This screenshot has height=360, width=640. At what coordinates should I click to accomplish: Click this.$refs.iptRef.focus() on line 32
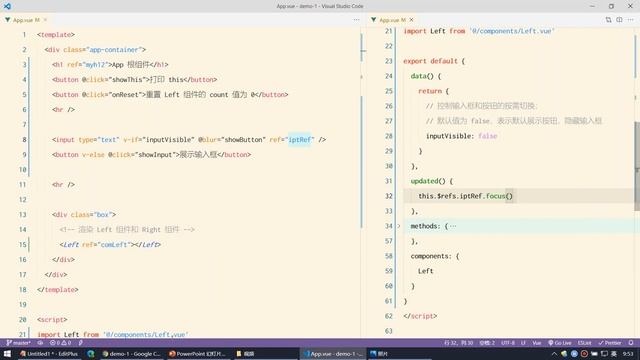click(465, 196)
